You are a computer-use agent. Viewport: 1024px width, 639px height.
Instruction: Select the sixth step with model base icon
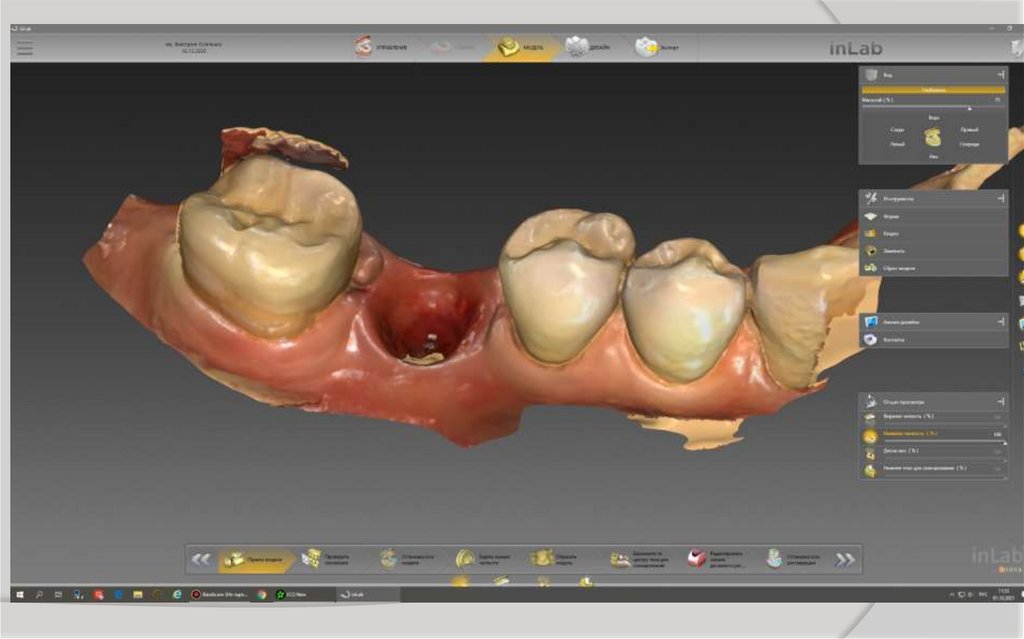coord(641,559)
